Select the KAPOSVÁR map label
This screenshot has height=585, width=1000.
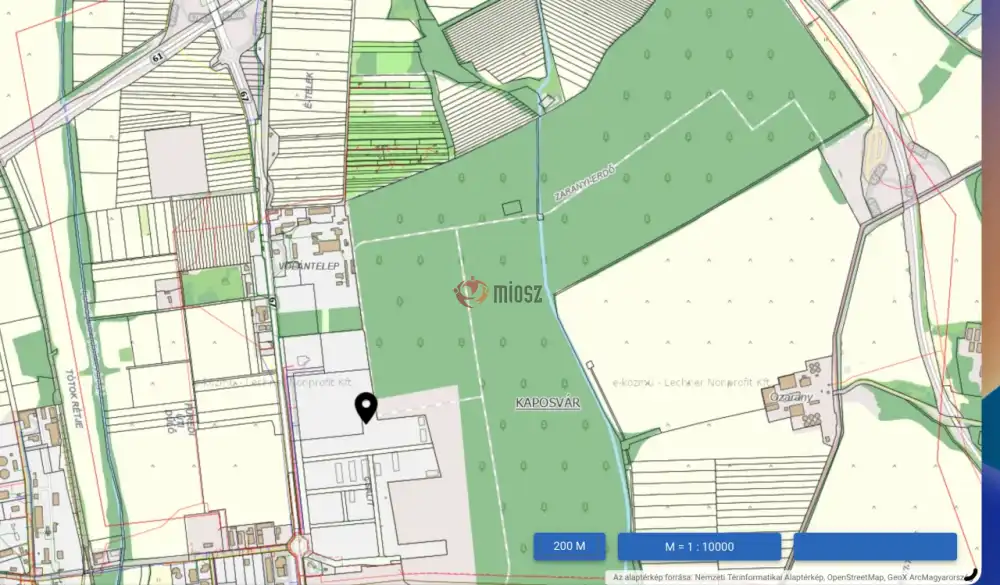pos(546,403)
